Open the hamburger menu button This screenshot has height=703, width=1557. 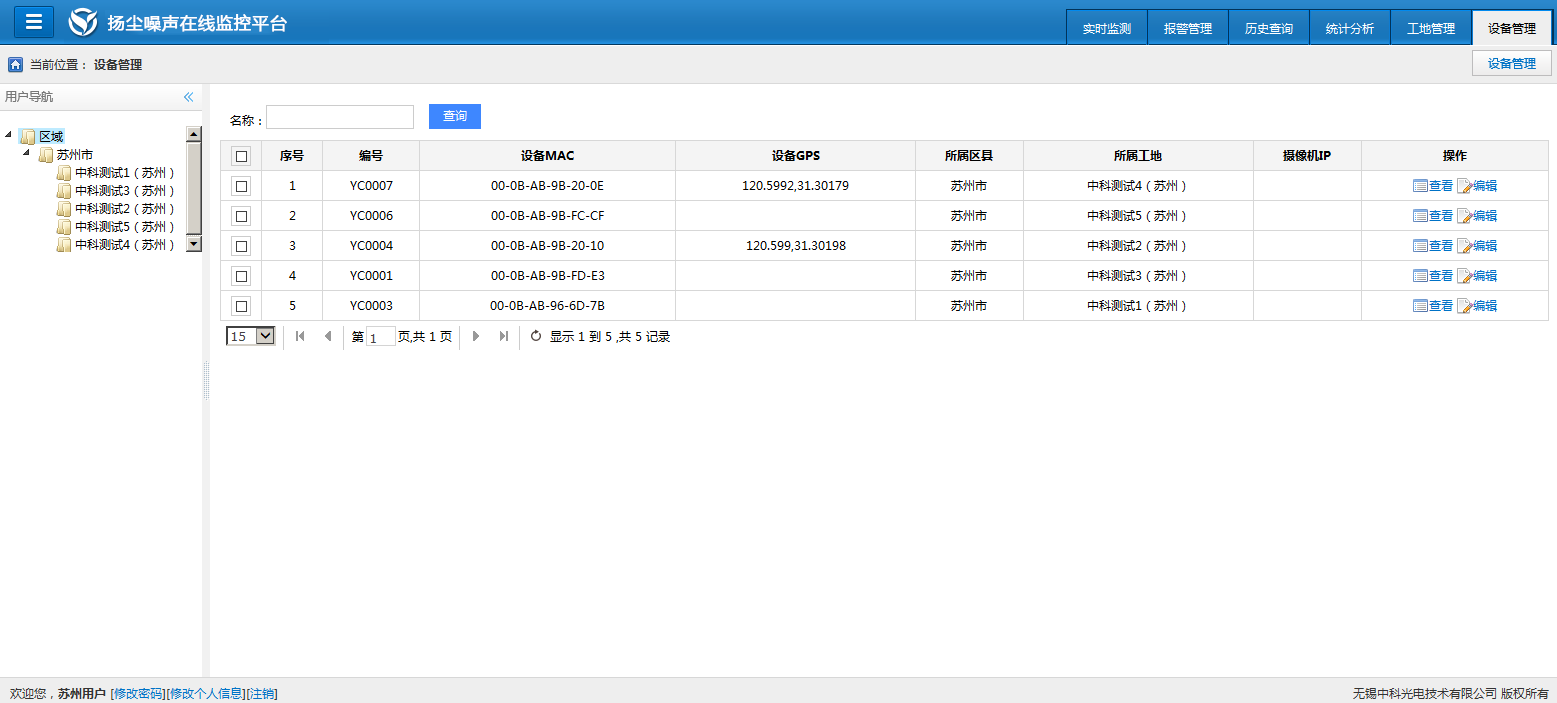33,22
